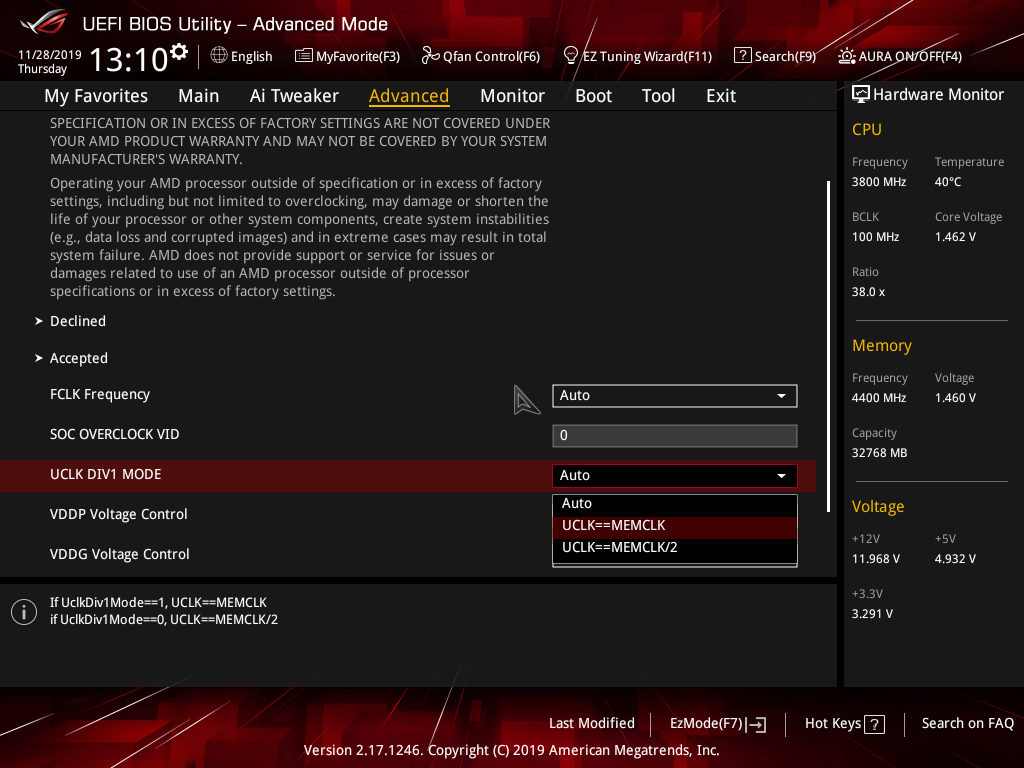Click the SOC OVERCLOCK VID input field
Screen dimensions: 1024x768
coord(675,436)
